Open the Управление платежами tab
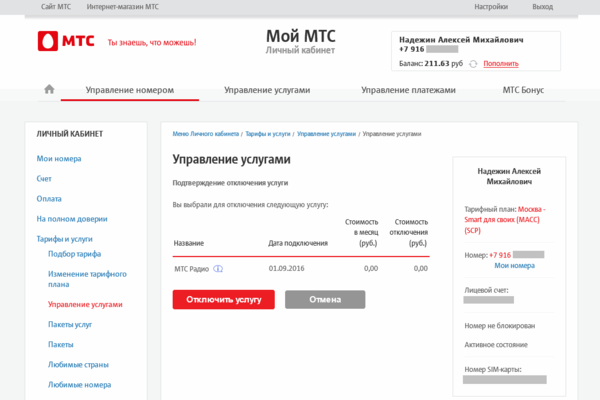 click(408, 90)
